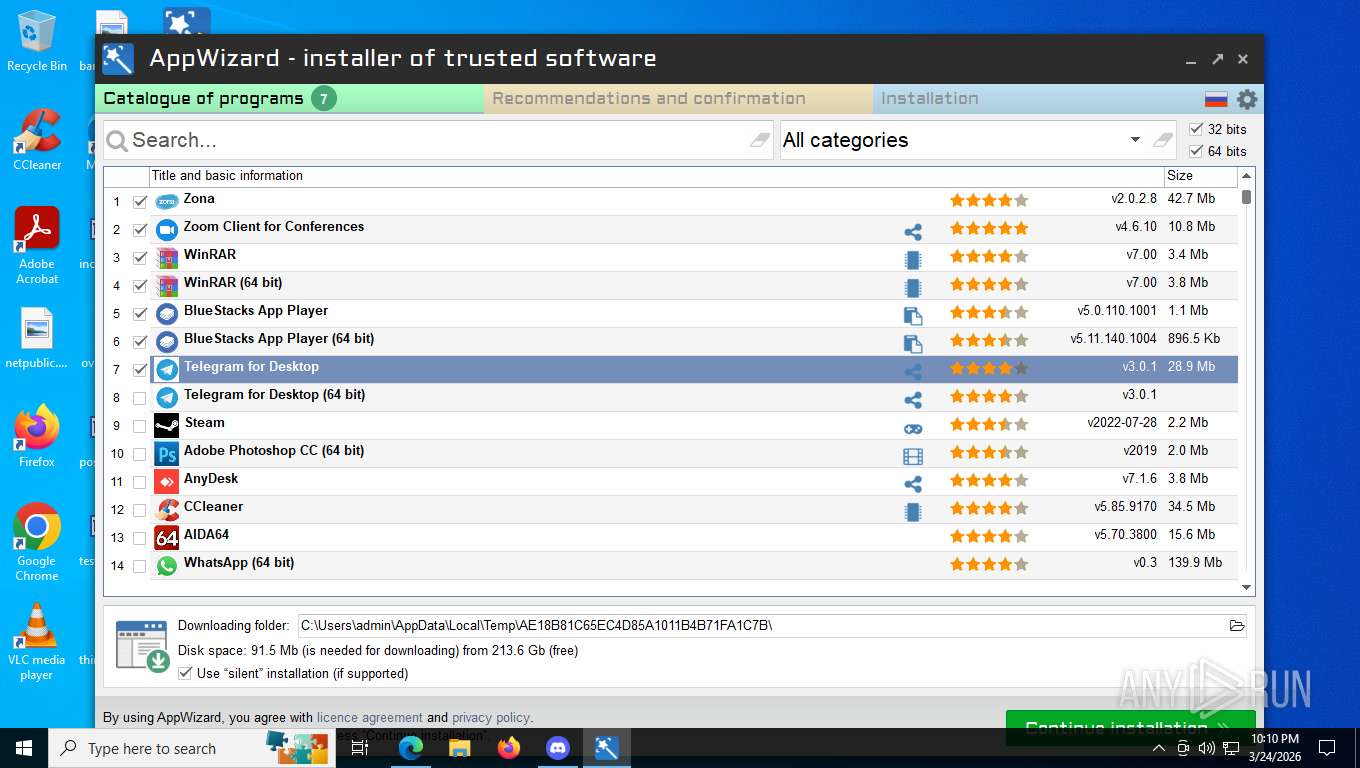The width and height of the screenshot is (1360, 768).
Task: Open the privacy policy link
Action: [x=490, y=717]
